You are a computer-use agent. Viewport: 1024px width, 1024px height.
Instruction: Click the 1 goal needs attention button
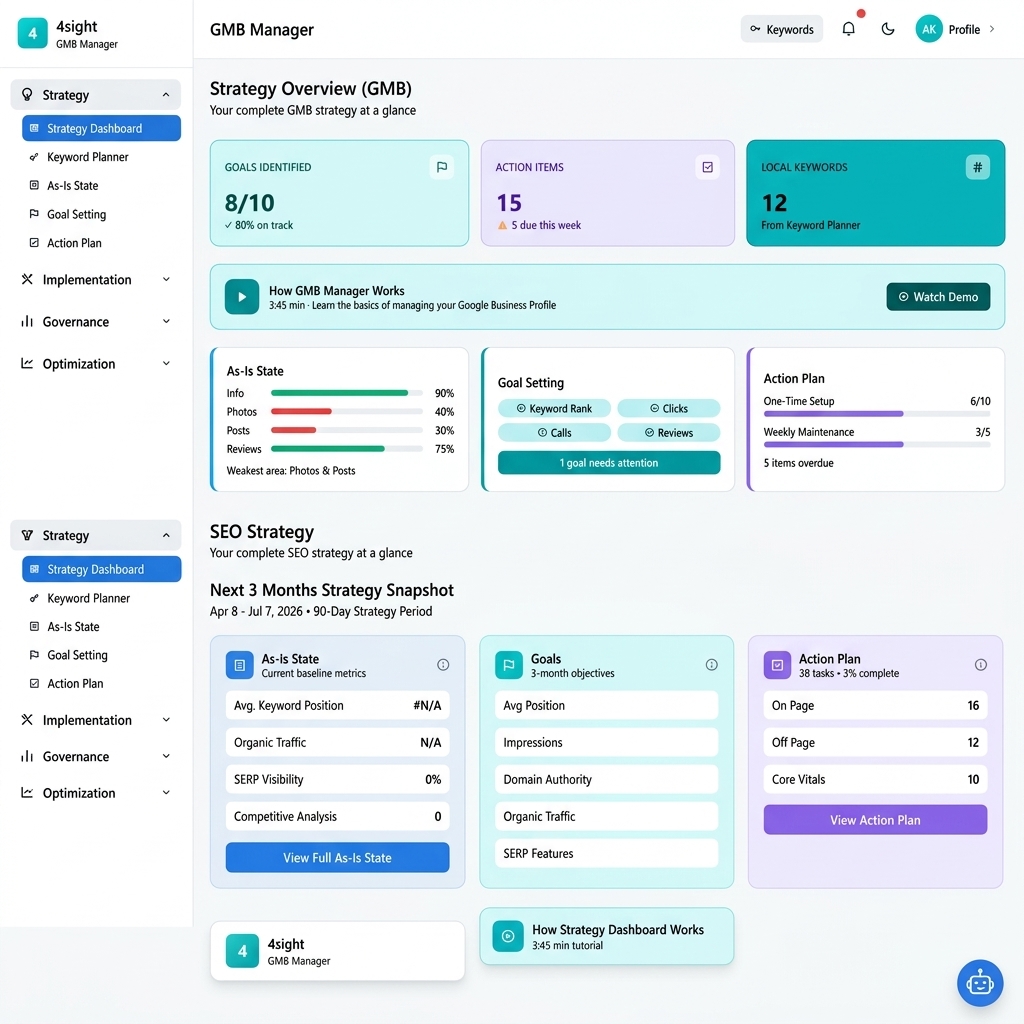tap(609, 462)
